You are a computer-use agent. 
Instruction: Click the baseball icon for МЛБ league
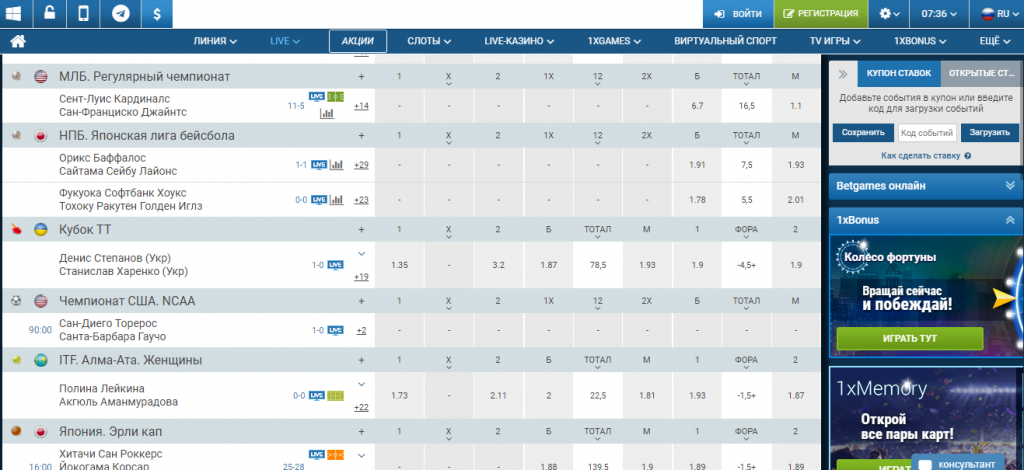click(x=16, y=76)
